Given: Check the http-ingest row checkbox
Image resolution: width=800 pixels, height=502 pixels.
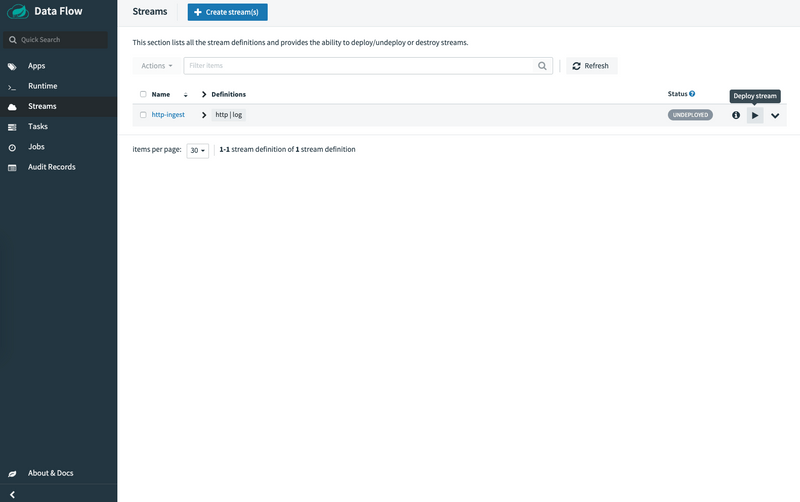Looking at the screenshot, I should point(143,115).
